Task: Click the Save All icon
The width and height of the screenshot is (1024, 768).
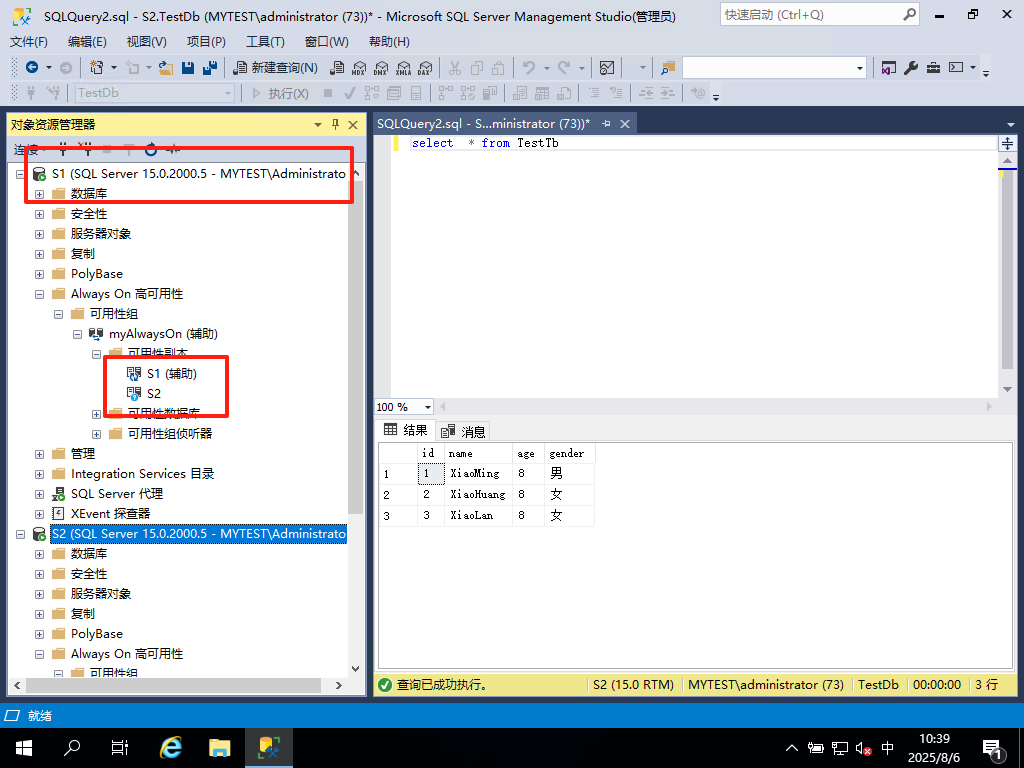Action: [x=210, y=67]
